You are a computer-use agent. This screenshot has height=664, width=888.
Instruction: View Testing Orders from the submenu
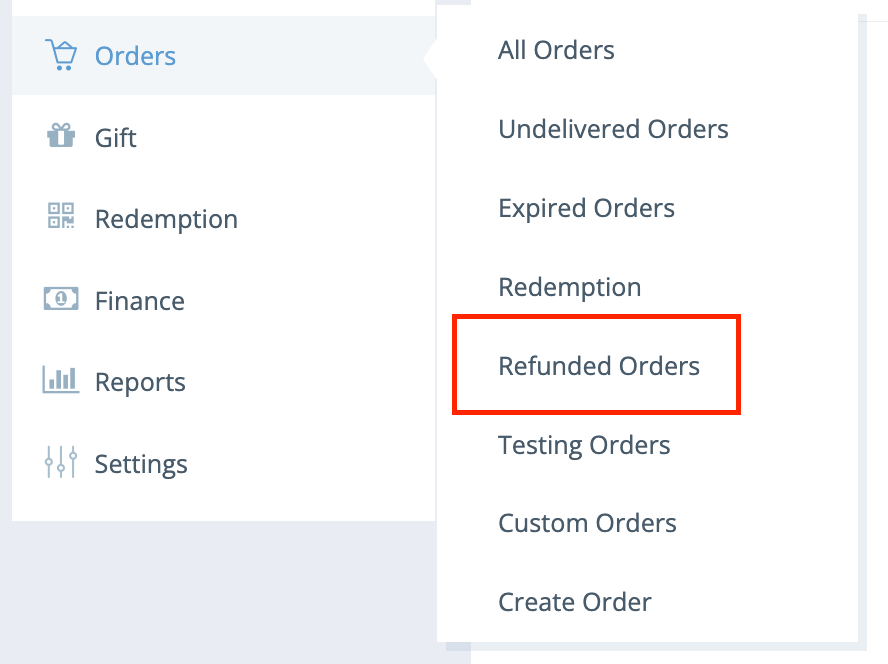click(584, 445)
